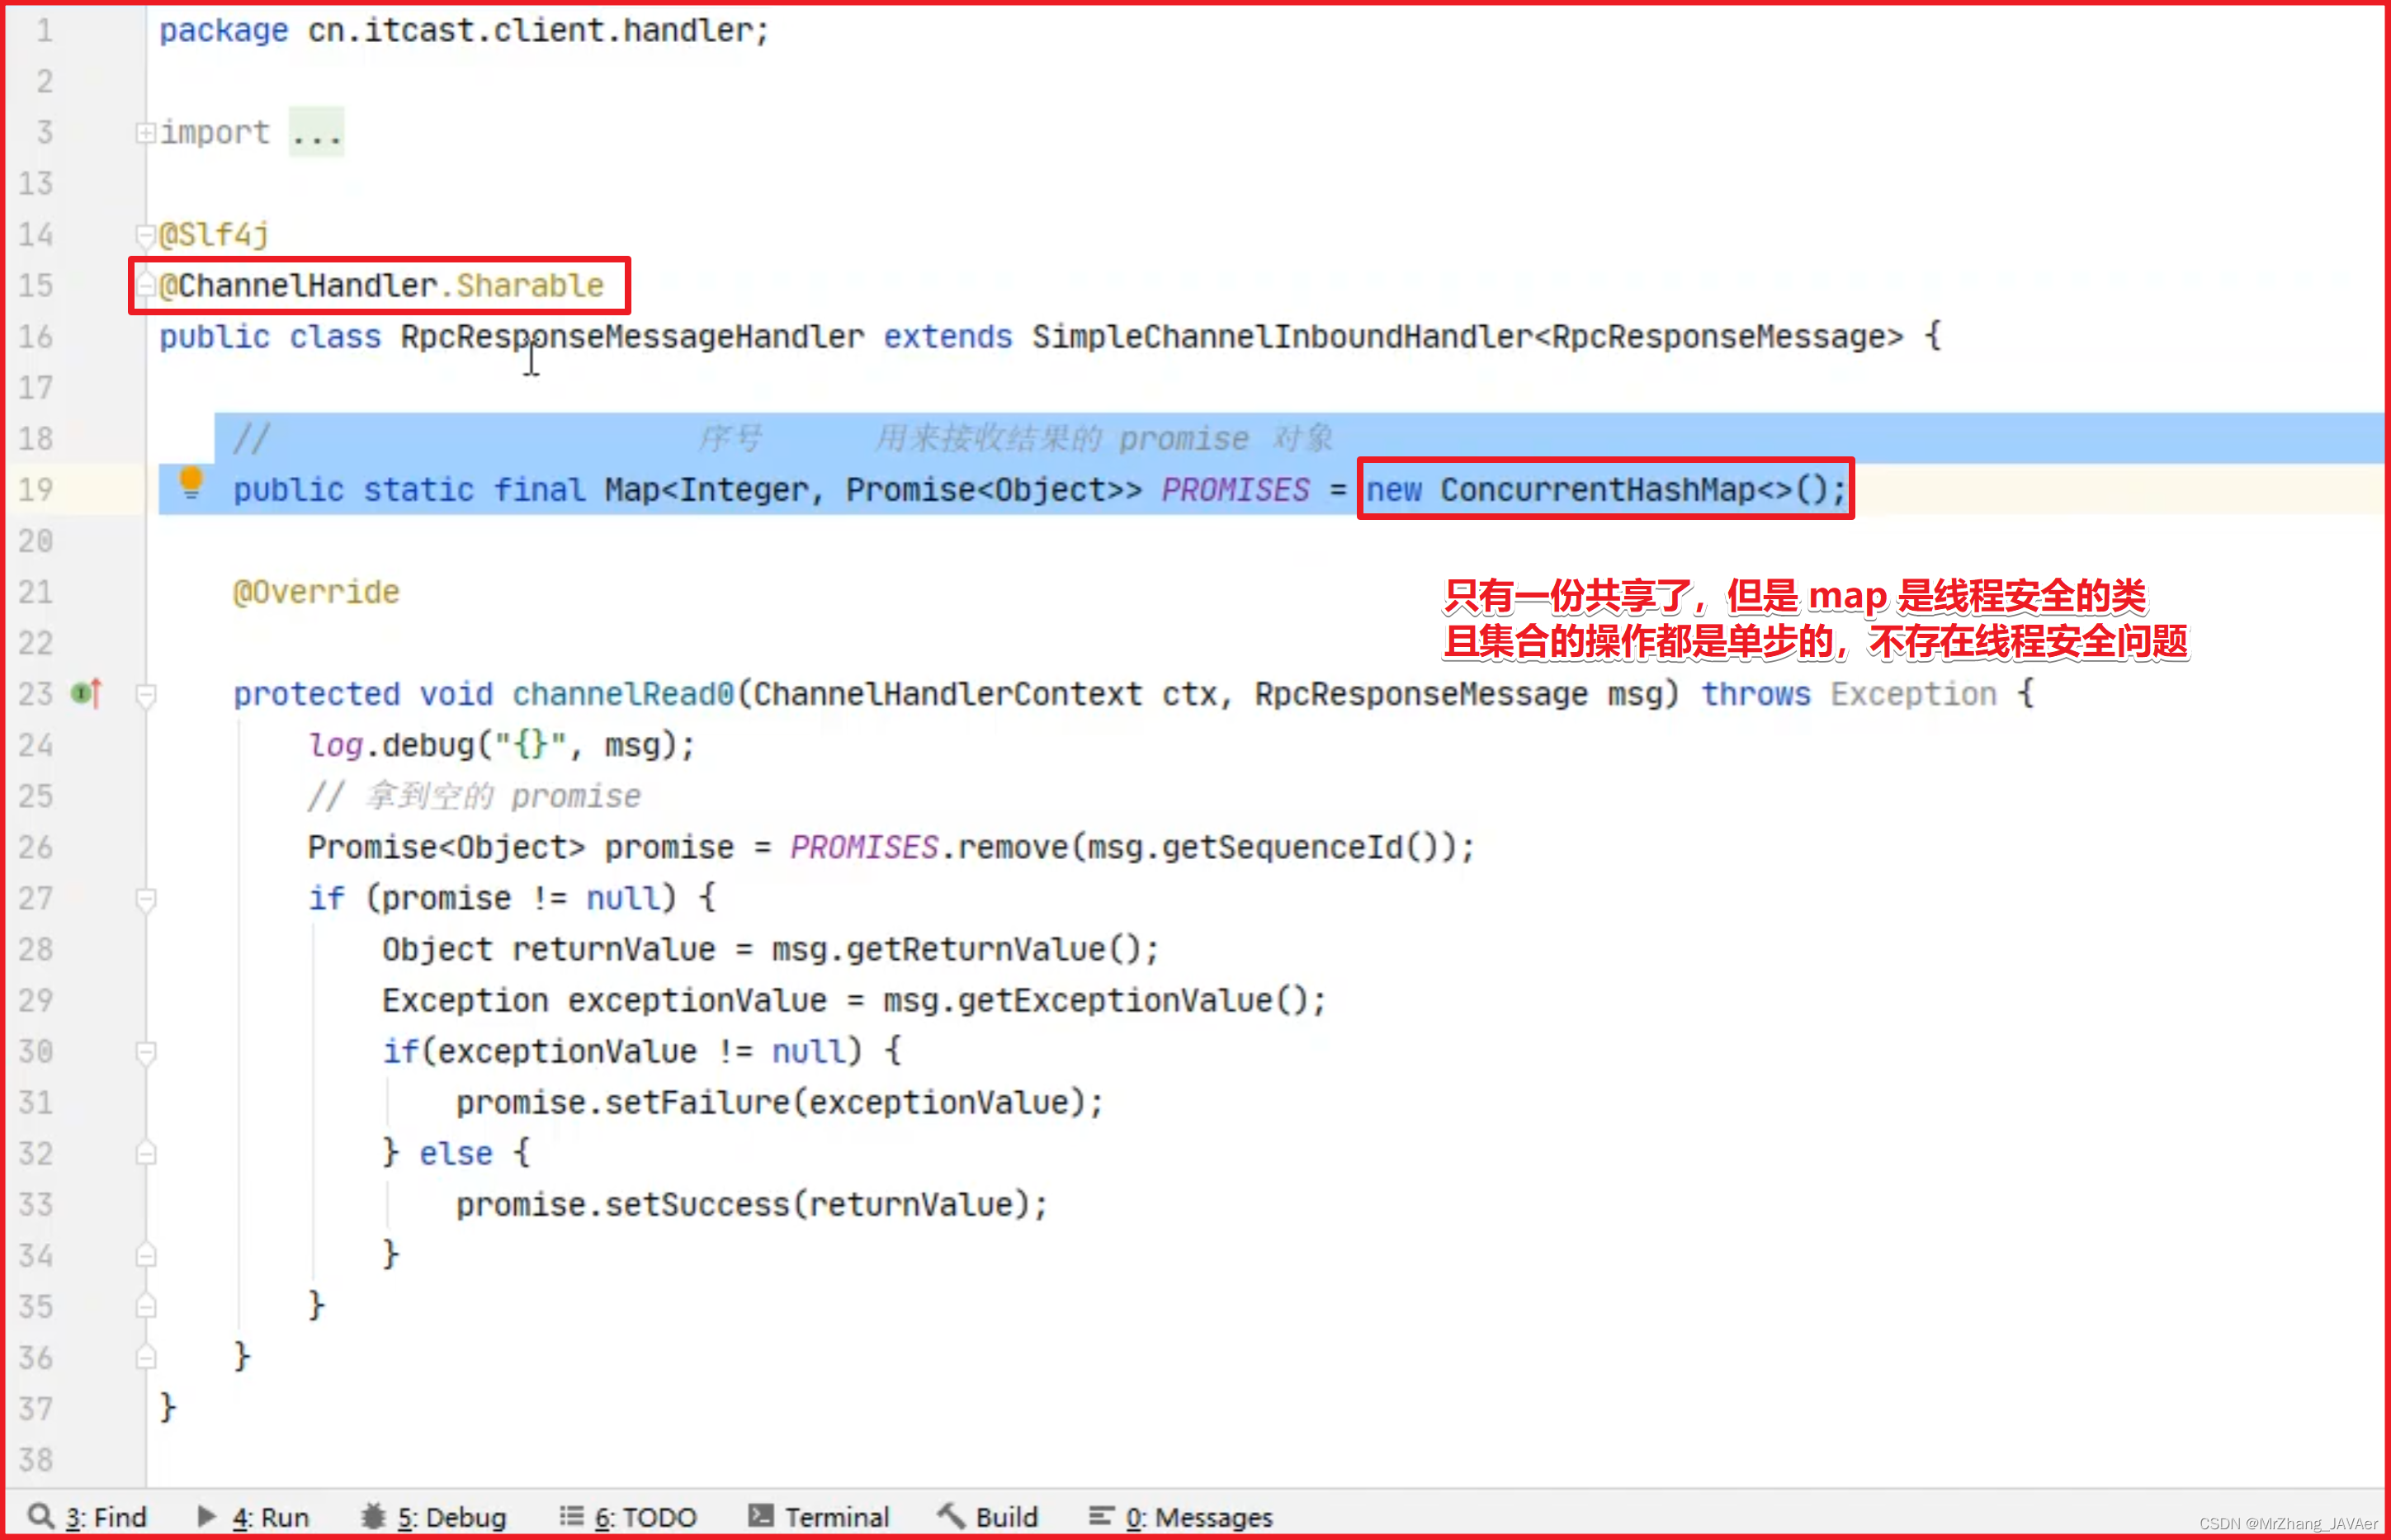Click msg.getExceptionValue() on line 29

pos(1096,1001)
